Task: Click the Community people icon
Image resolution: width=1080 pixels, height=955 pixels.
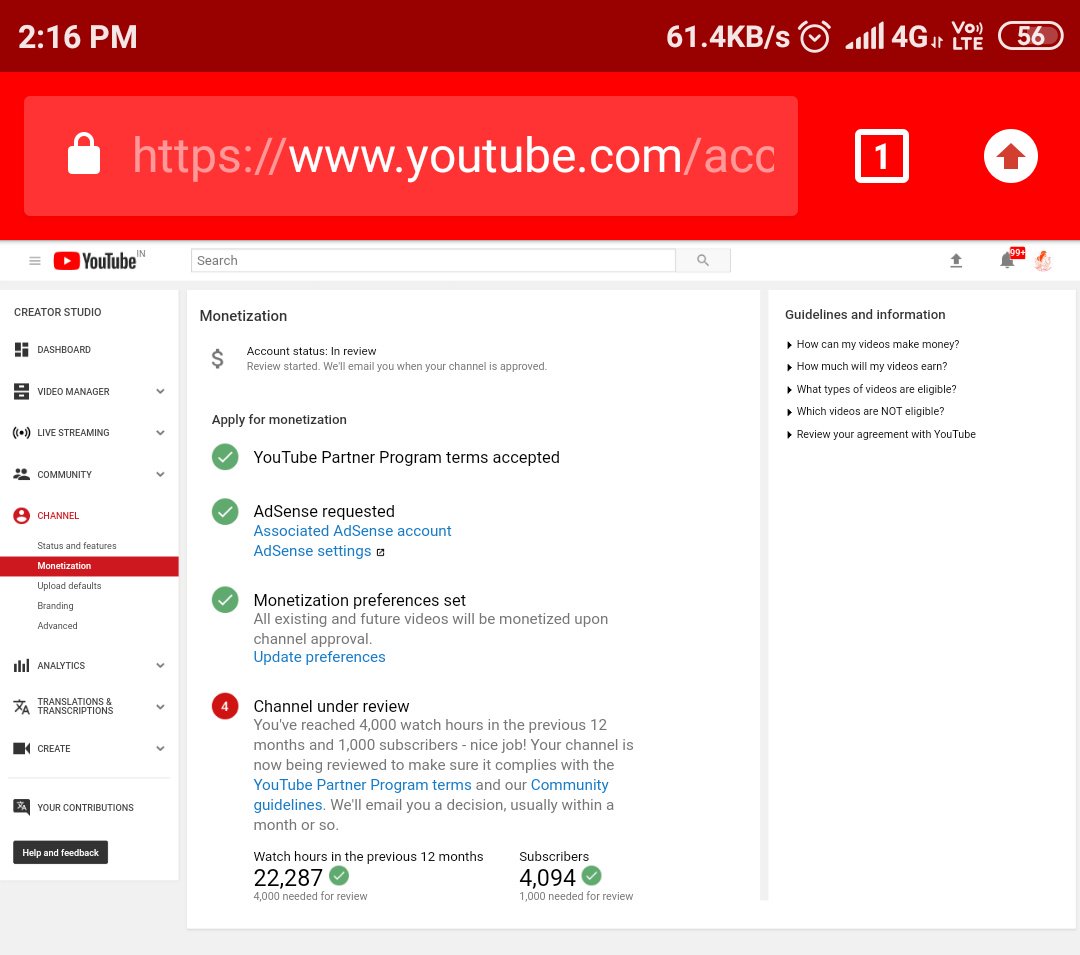Action: coord(21,474)
